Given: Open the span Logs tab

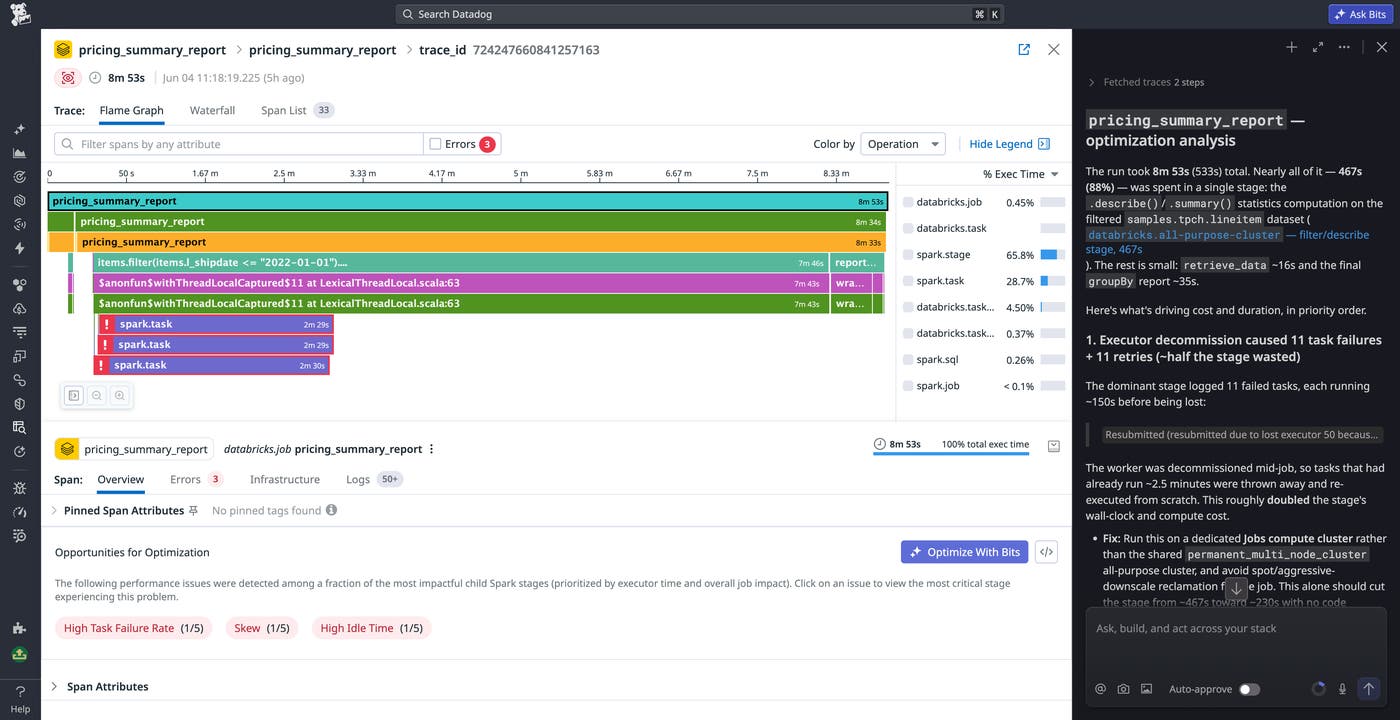Looking at the screenshot, I should tap(374, 479).
